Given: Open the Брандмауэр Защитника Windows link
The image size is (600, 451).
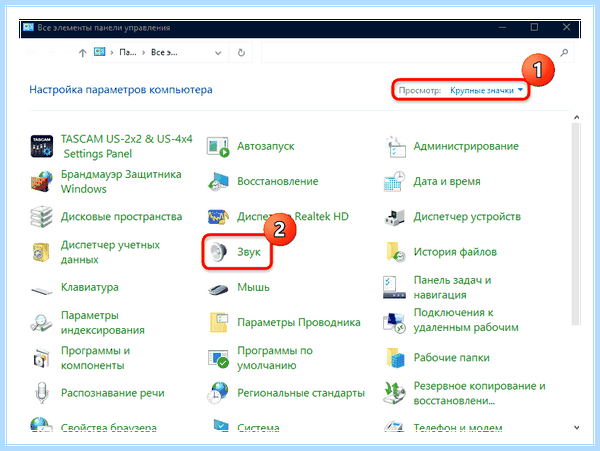Looking at the screenshot, I should [121, 181].
